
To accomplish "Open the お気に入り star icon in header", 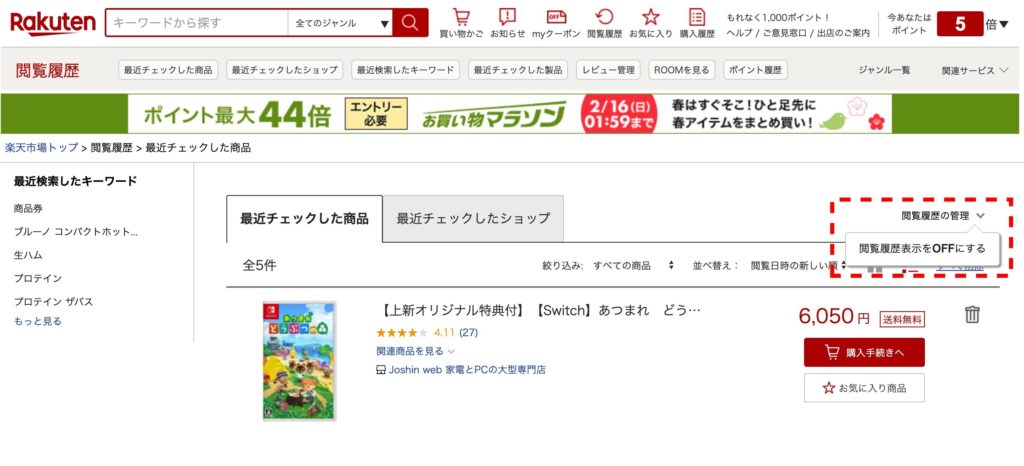I will click(x=650, y=23).
